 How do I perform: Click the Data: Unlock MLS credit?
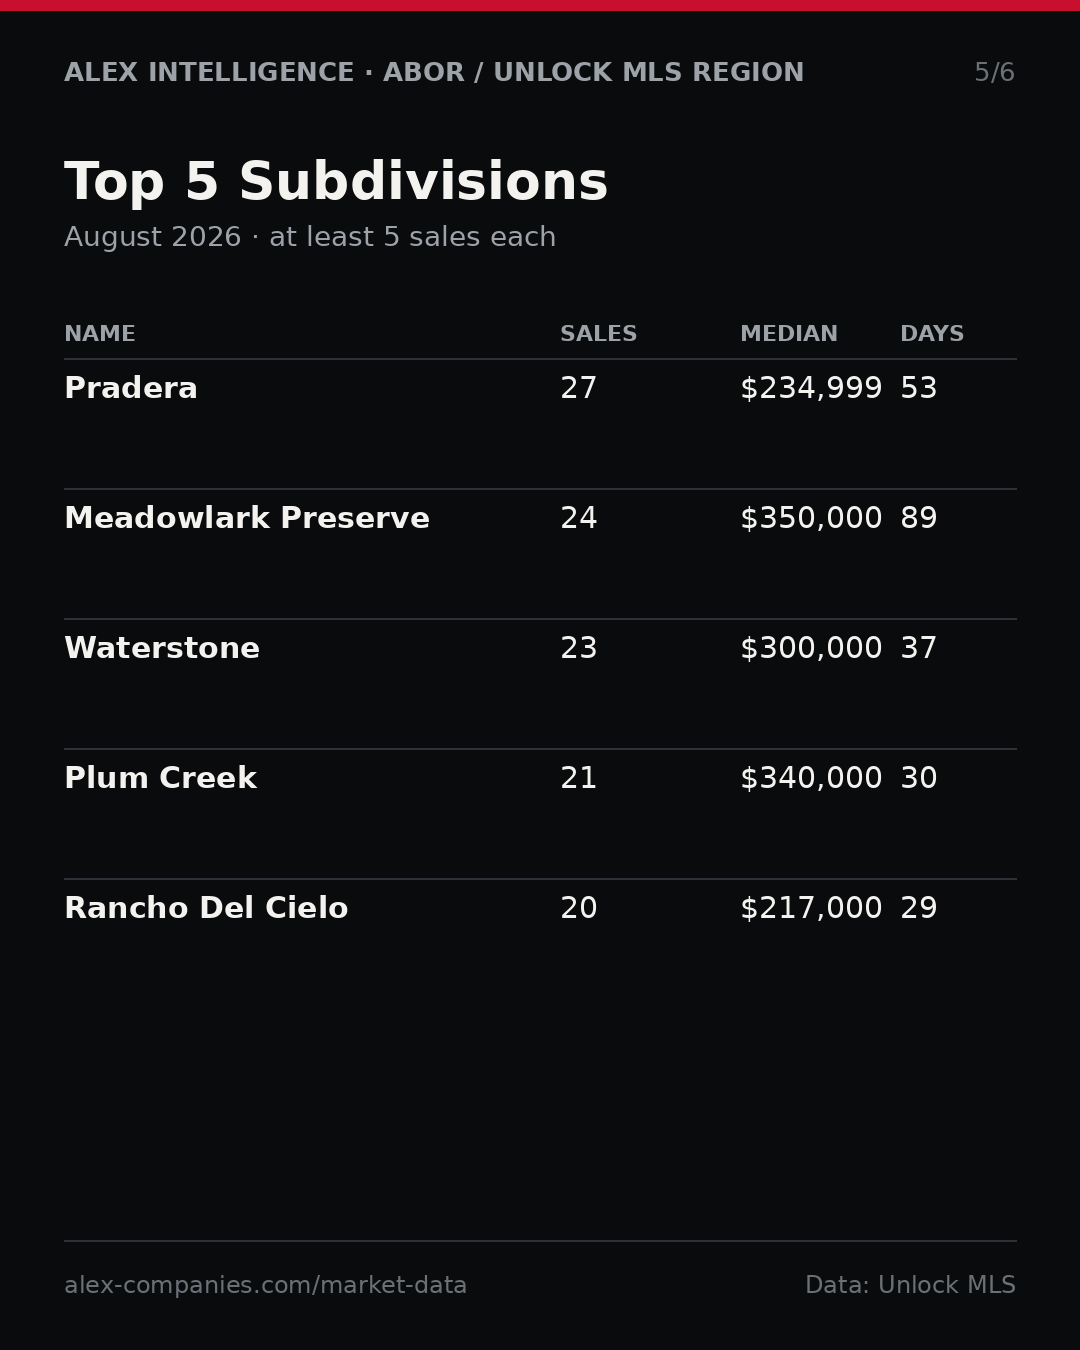[x=910, y=1286]
